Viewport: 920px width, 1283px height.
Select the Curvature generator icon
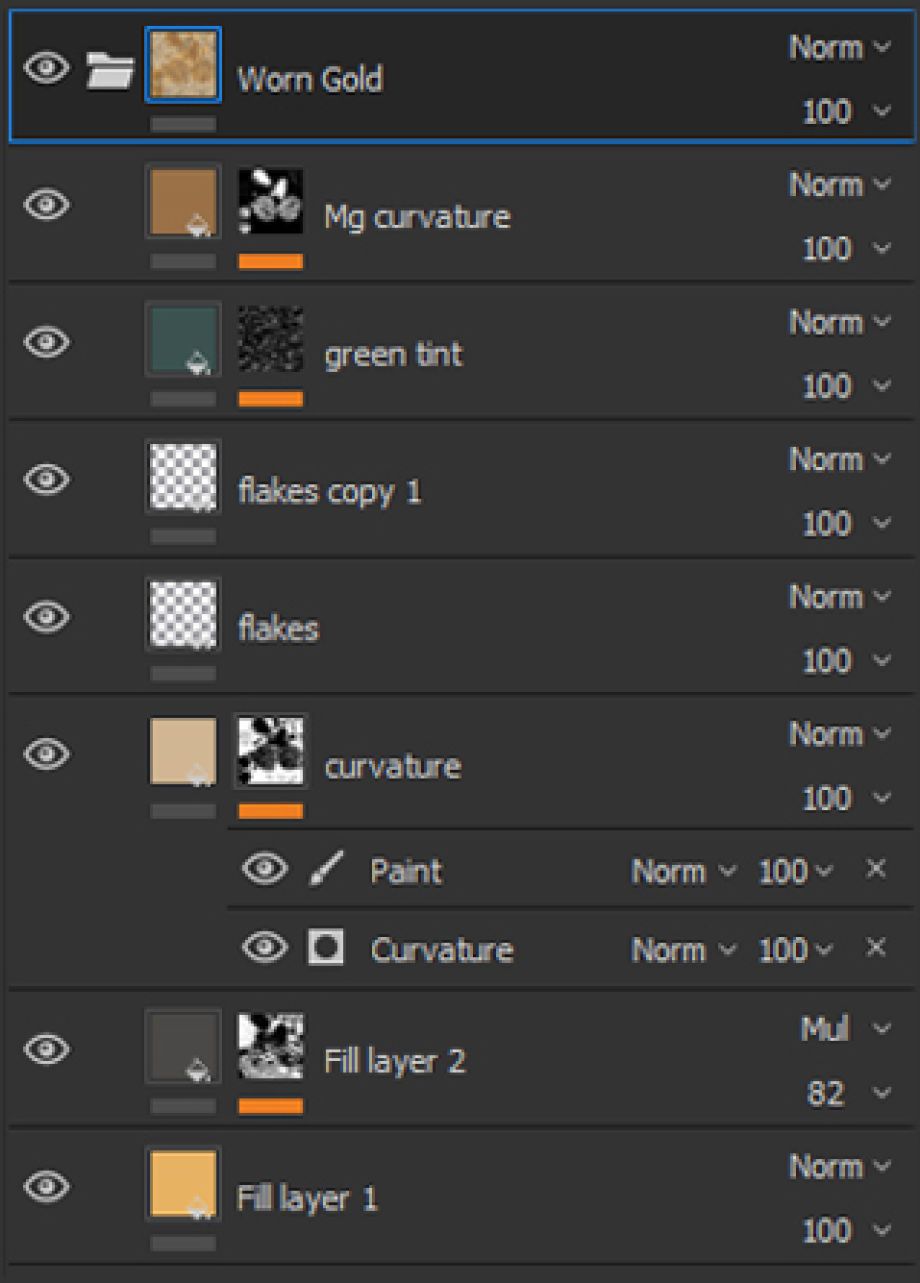click(x=326, y=948)
